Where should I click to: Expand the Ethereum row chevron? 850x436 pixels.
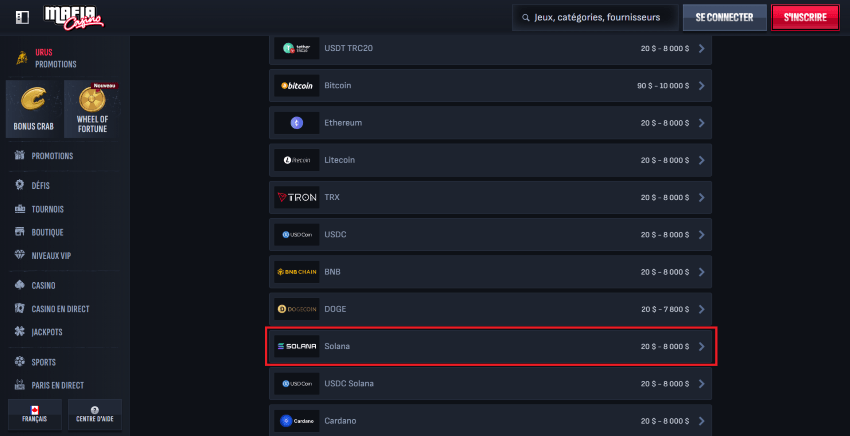coord(701,123)
